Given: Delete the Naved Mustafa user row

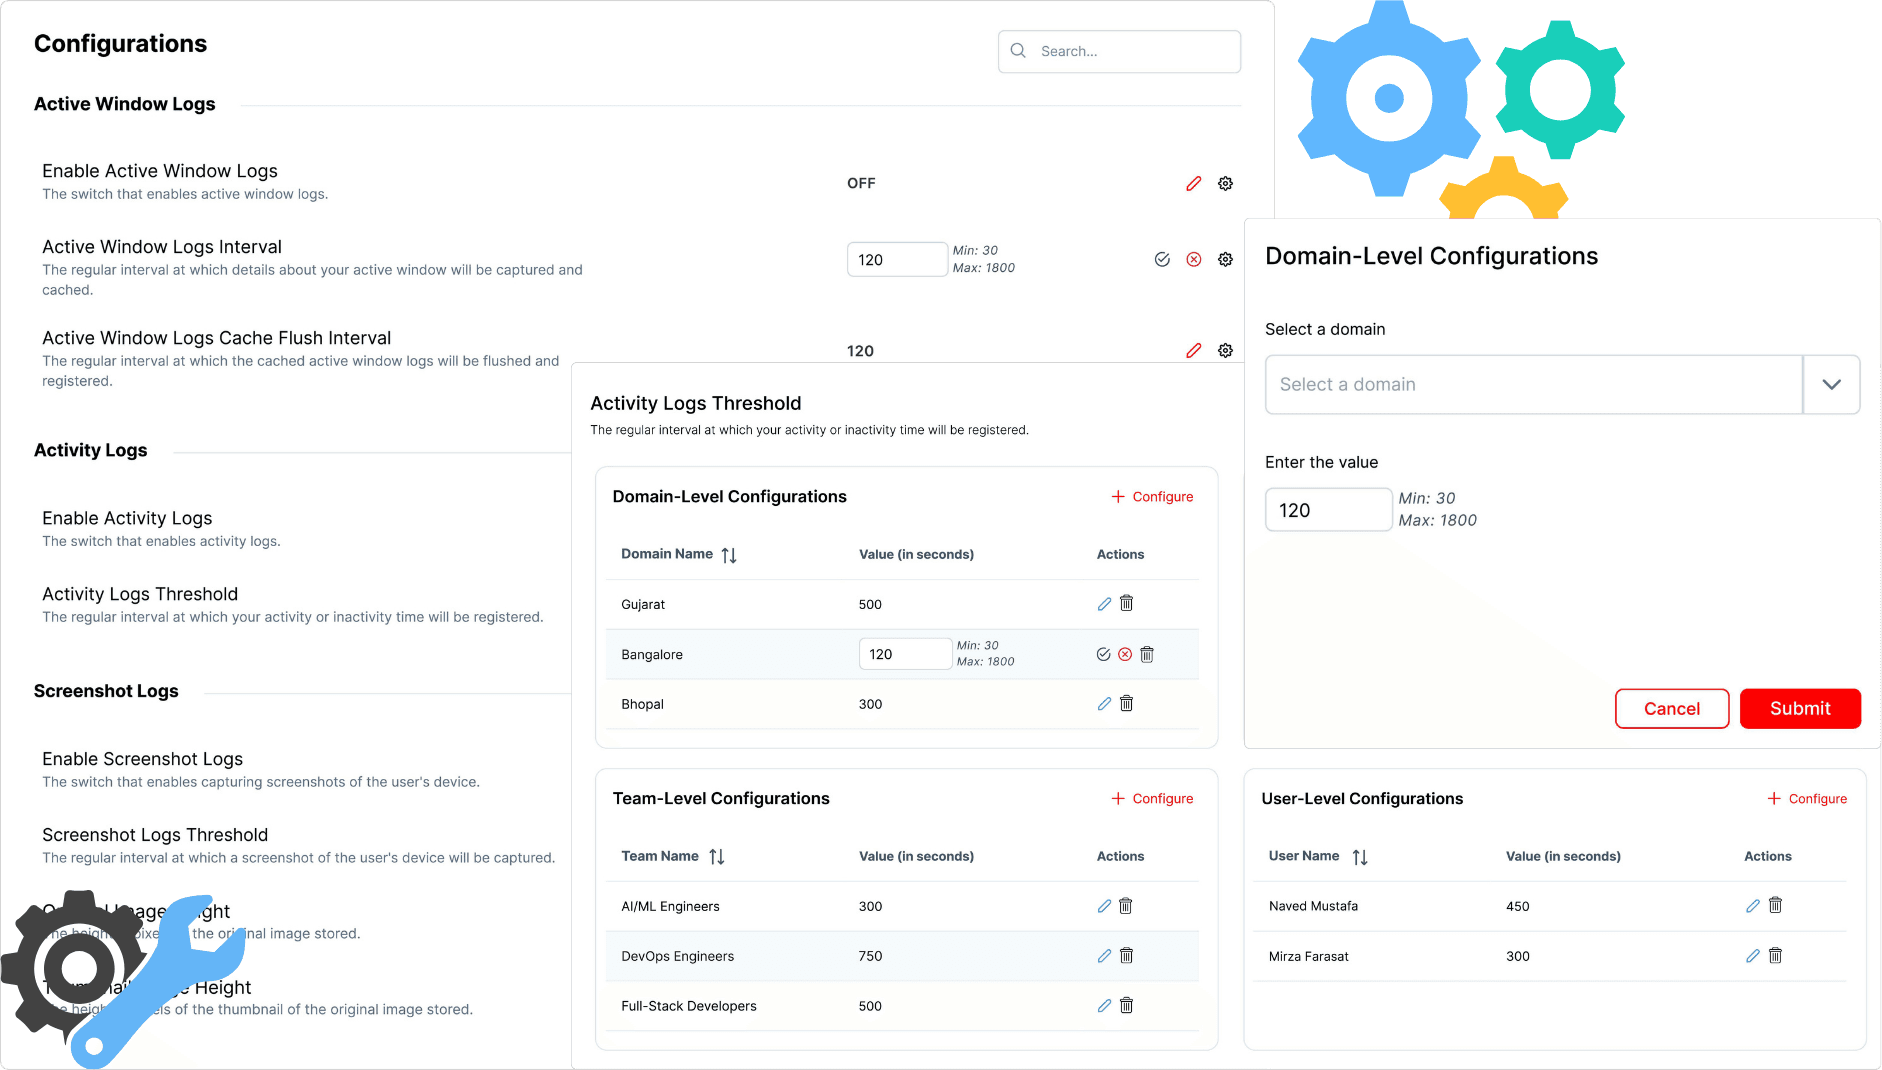Looking at the screenshot, I should pos(1775,905).
